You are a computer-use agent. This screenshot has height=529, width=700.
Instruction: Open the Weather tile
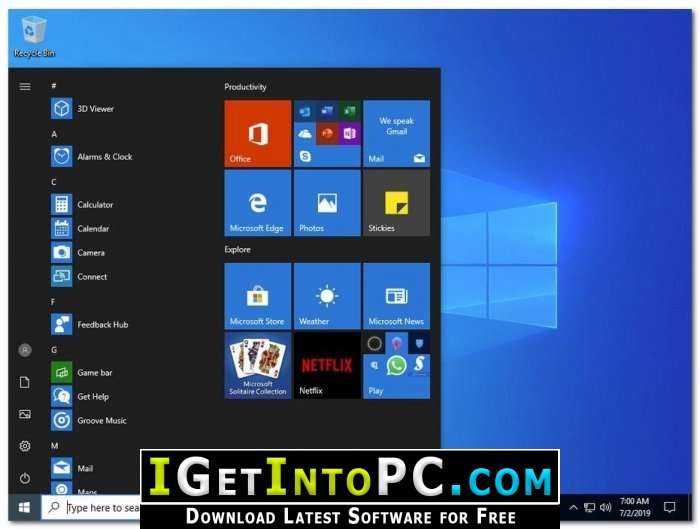pyautogui.click(x=326, y=296)
